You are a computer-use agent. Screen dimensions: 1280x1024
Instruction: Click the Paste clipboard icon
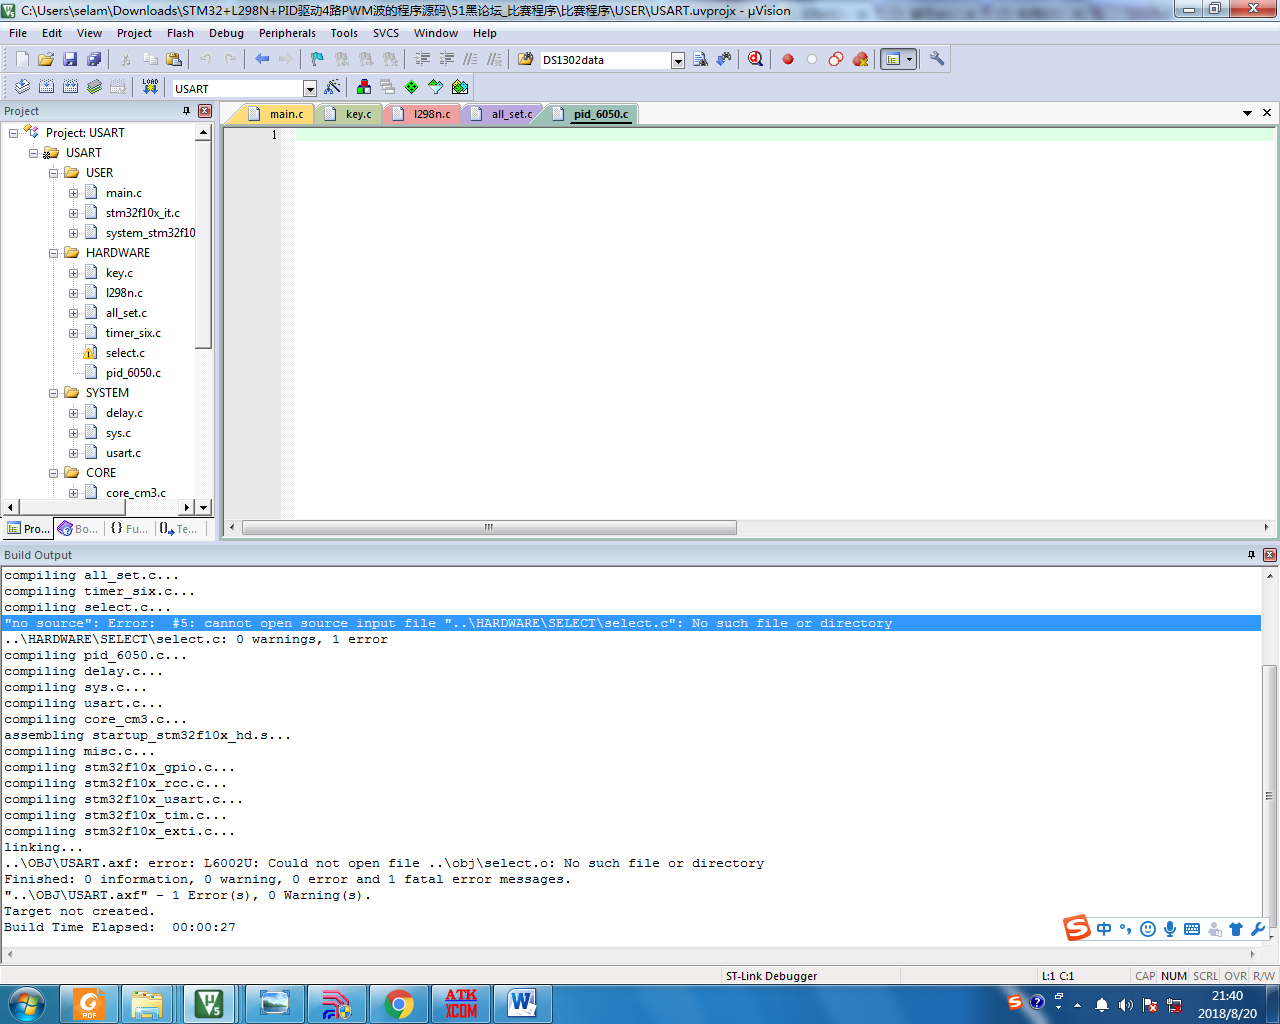[x=174, y=60]
